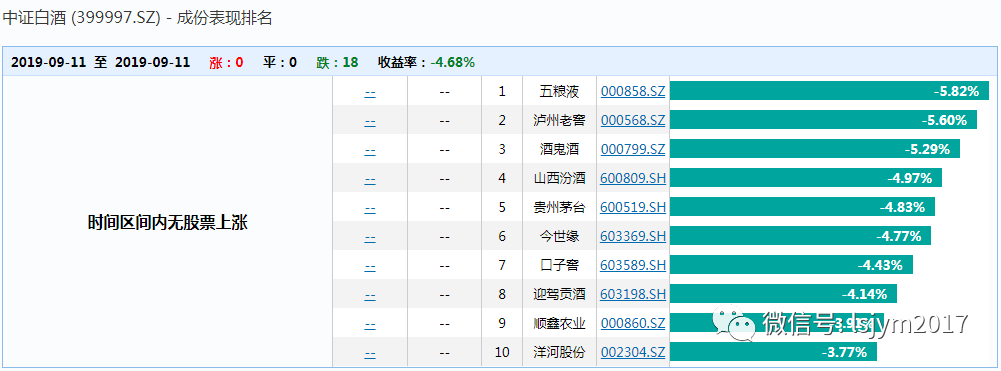Click the -4.43% bar for 口子窖
This screenshot has height=371, width=1001.
coord(791,264)
